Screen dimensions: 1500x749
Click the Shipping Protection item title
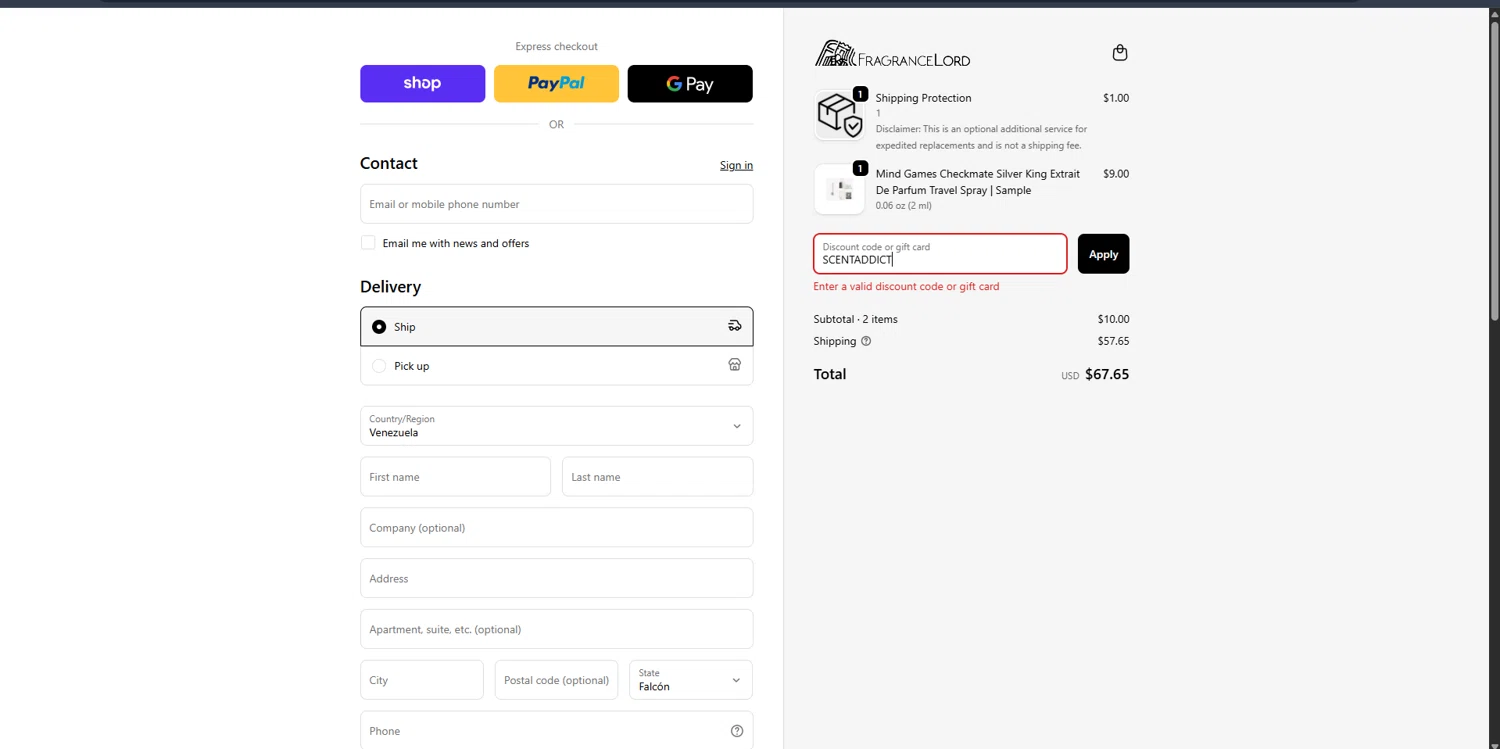(923, 98)
